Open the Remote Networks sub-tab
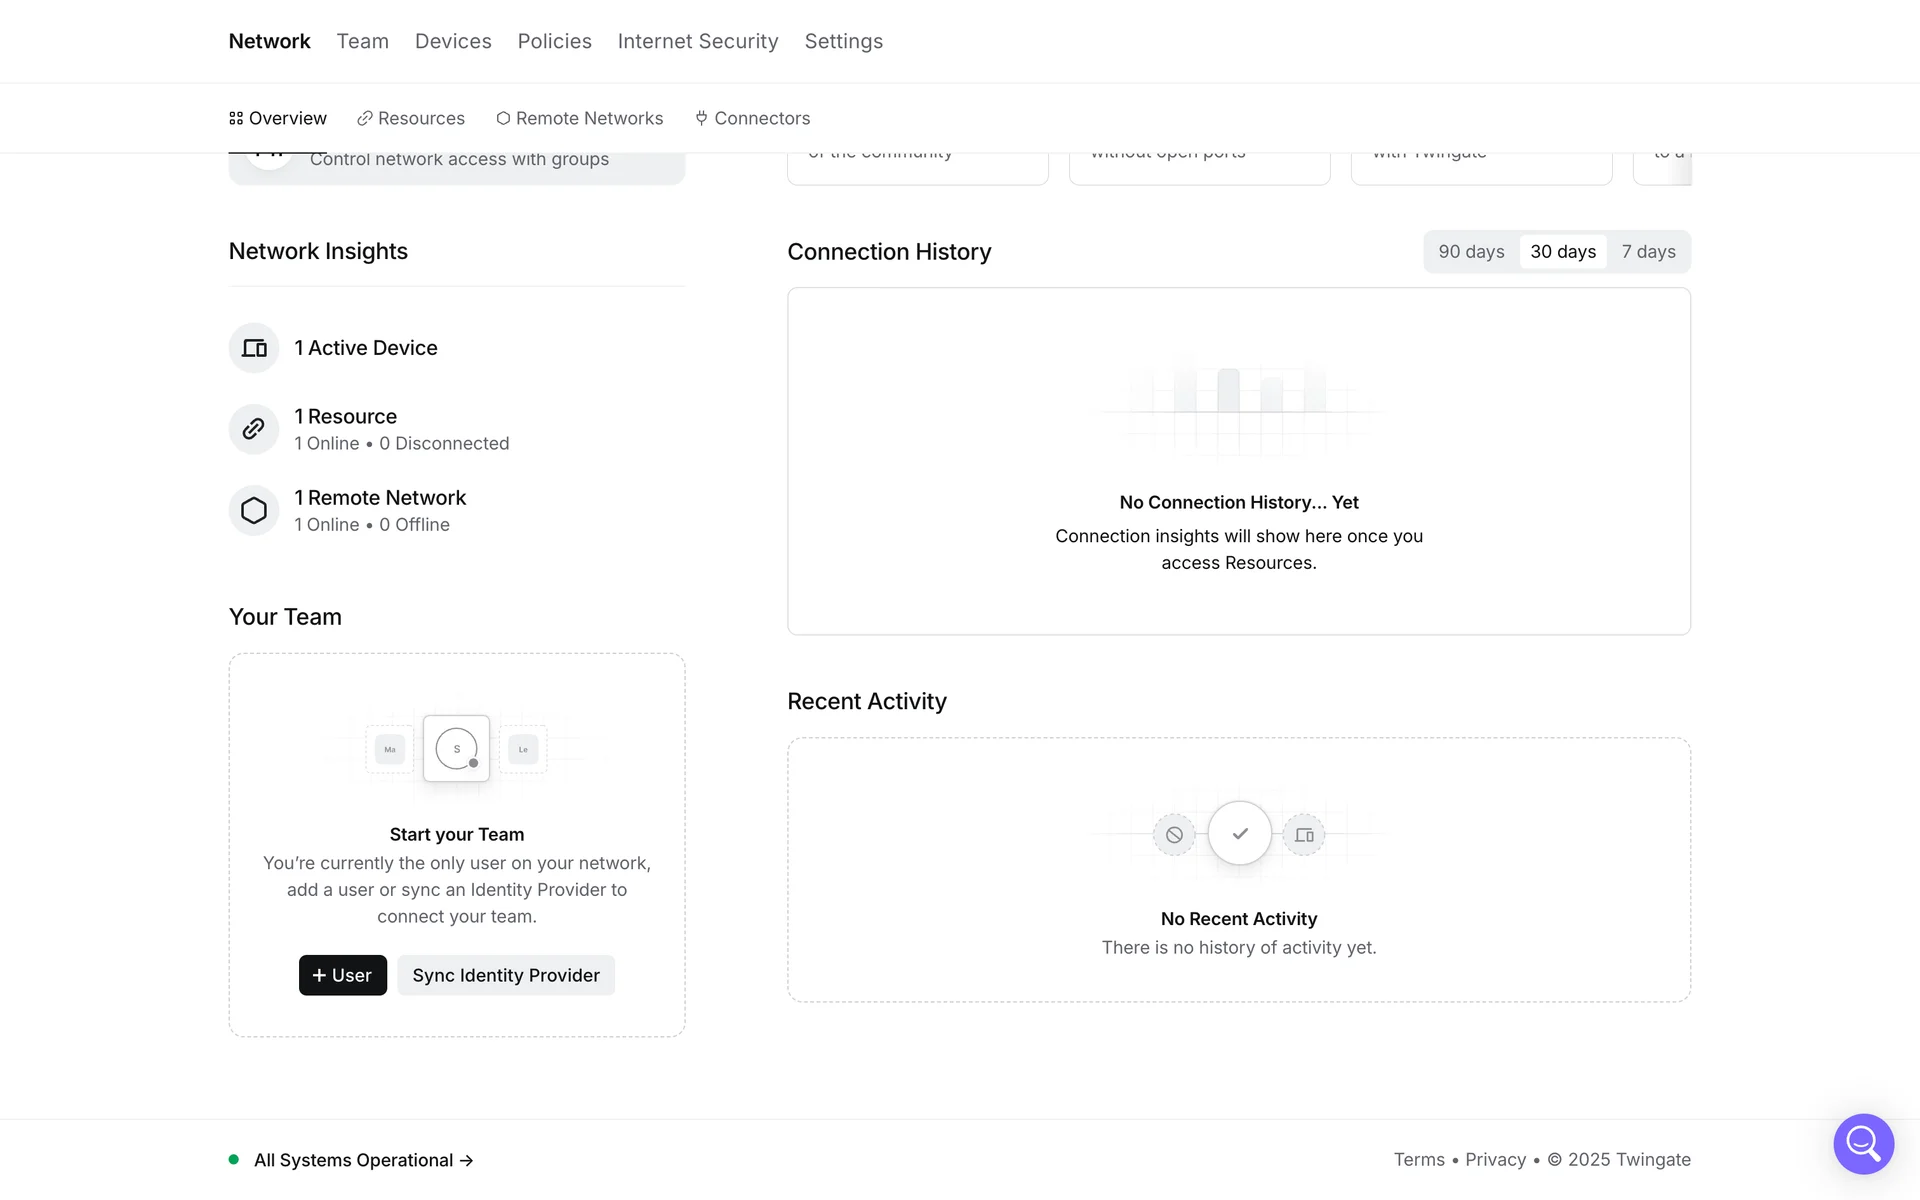The width and height of the screenshot is (1920, 1200). pos(580,118)
